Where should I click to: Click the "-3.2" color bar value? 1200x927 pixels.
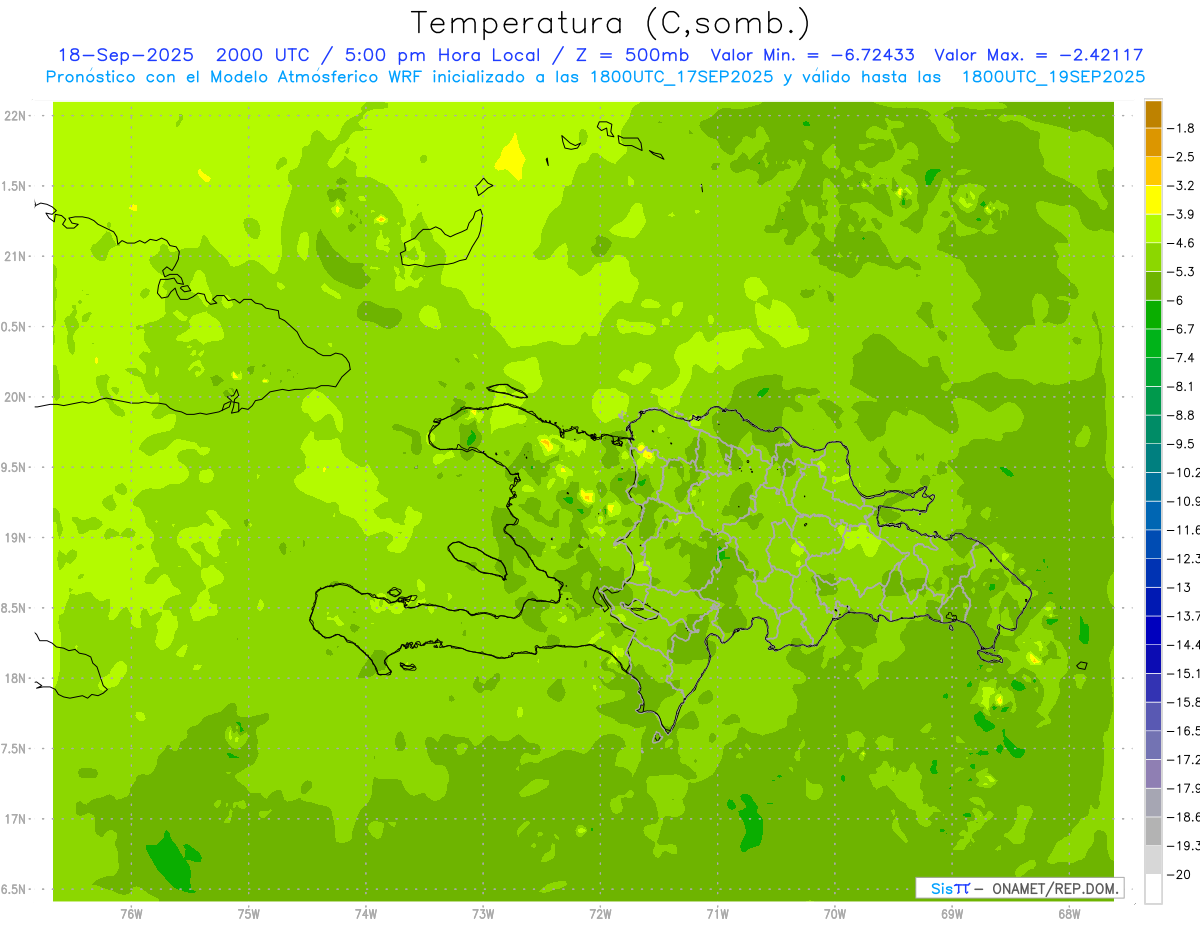[1182, 186]
